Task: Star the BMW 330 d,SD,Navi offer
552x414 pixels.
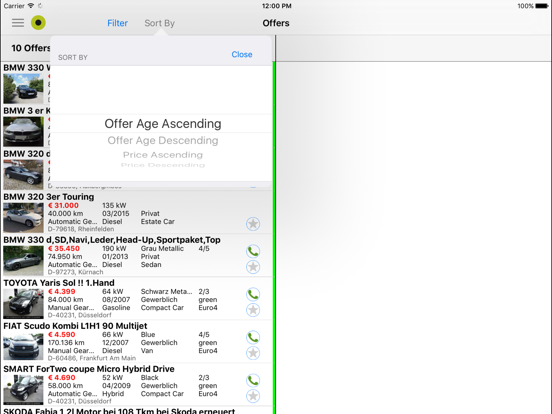Action: click(x=253, y=267)
